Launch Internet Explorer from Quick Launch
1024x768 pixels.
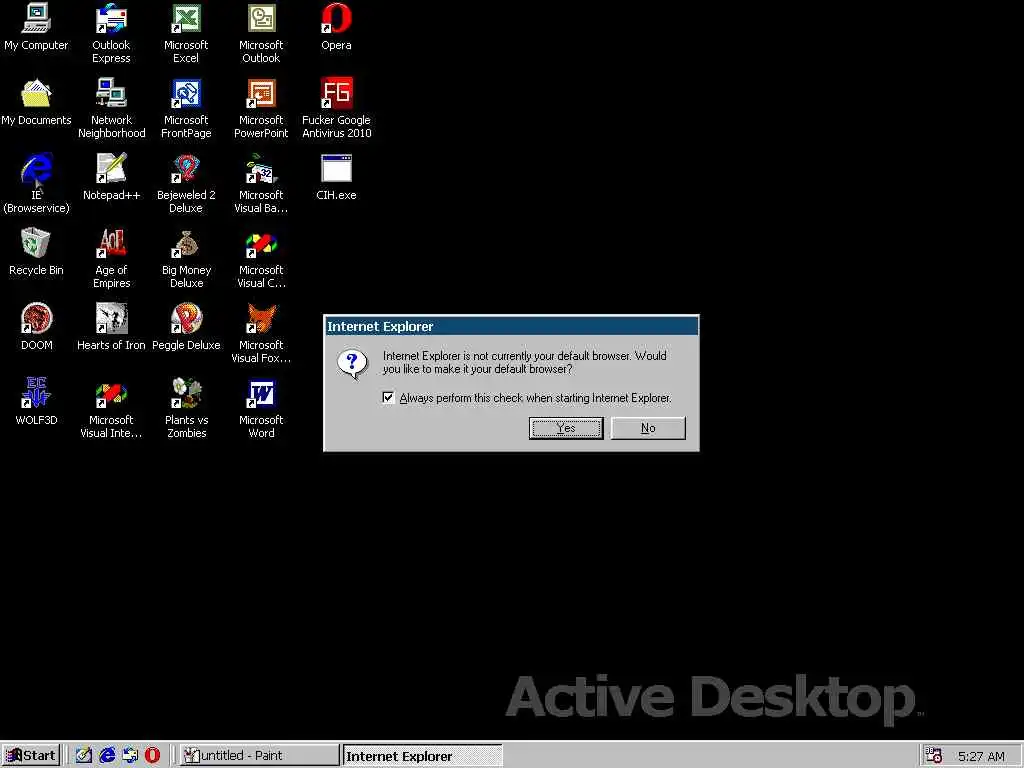[107, 756]
